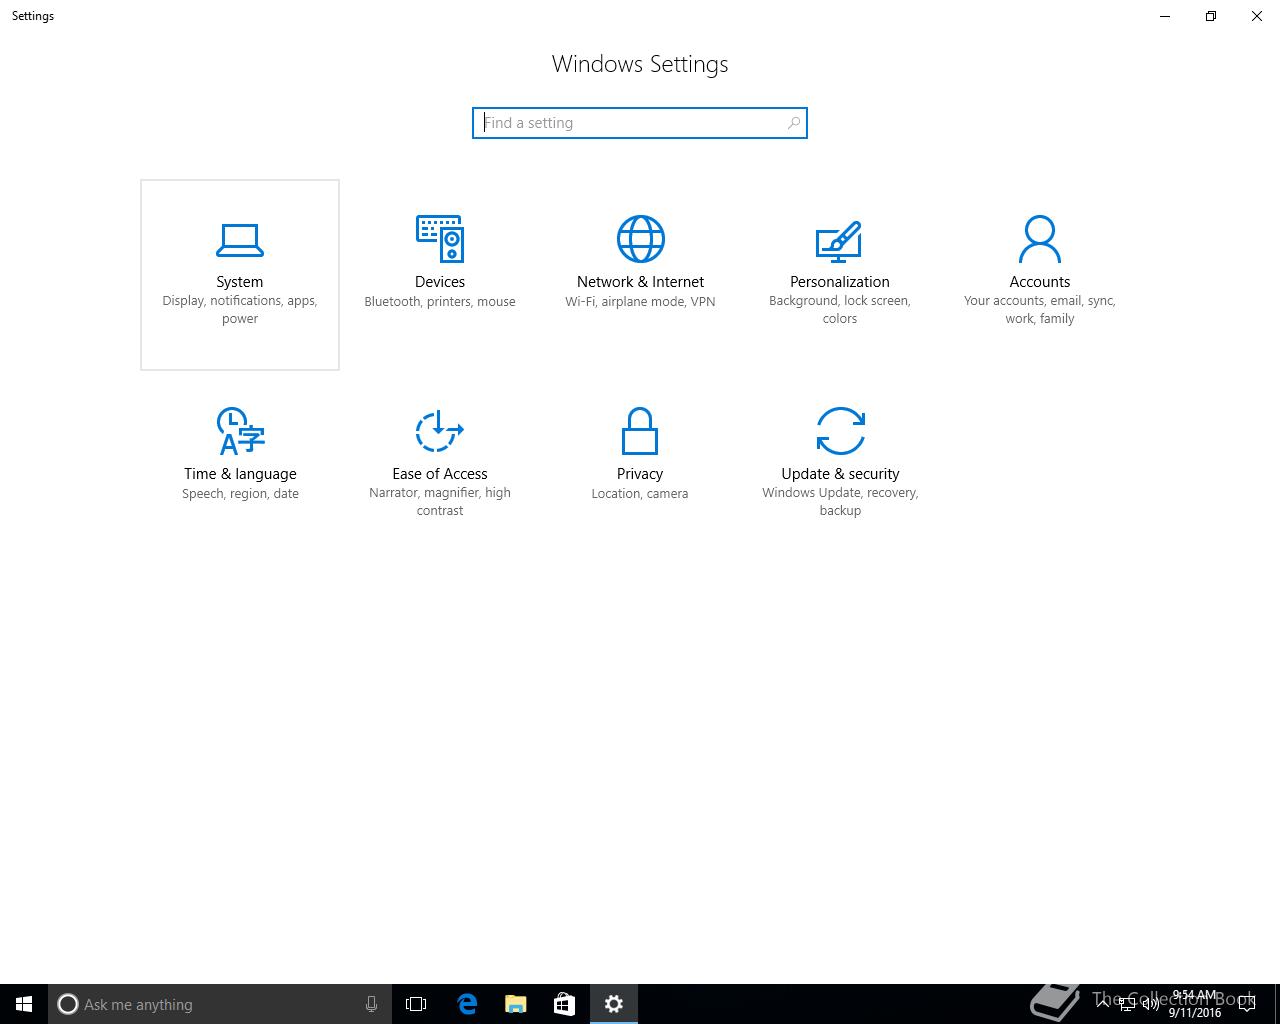Restore down the Settings window
1280x1024 pixels.
click(1211, 16)
